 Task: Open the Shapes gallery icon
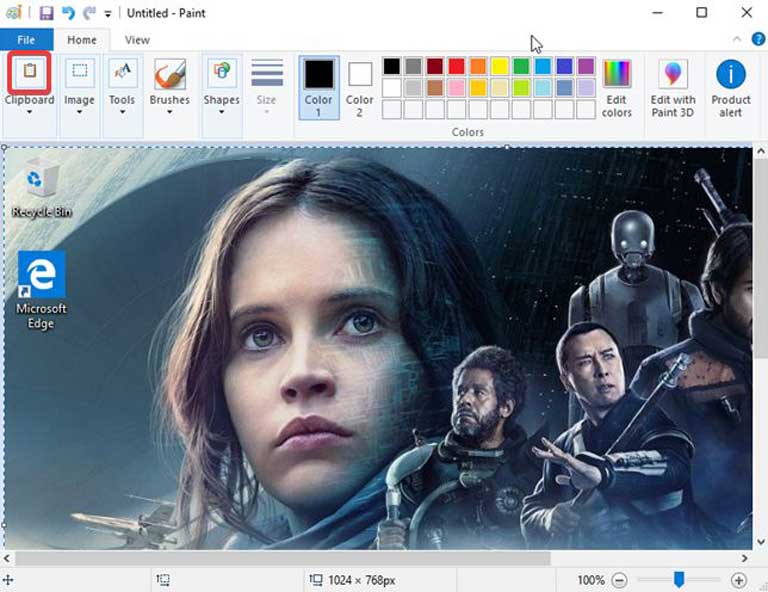click(221, 72)
